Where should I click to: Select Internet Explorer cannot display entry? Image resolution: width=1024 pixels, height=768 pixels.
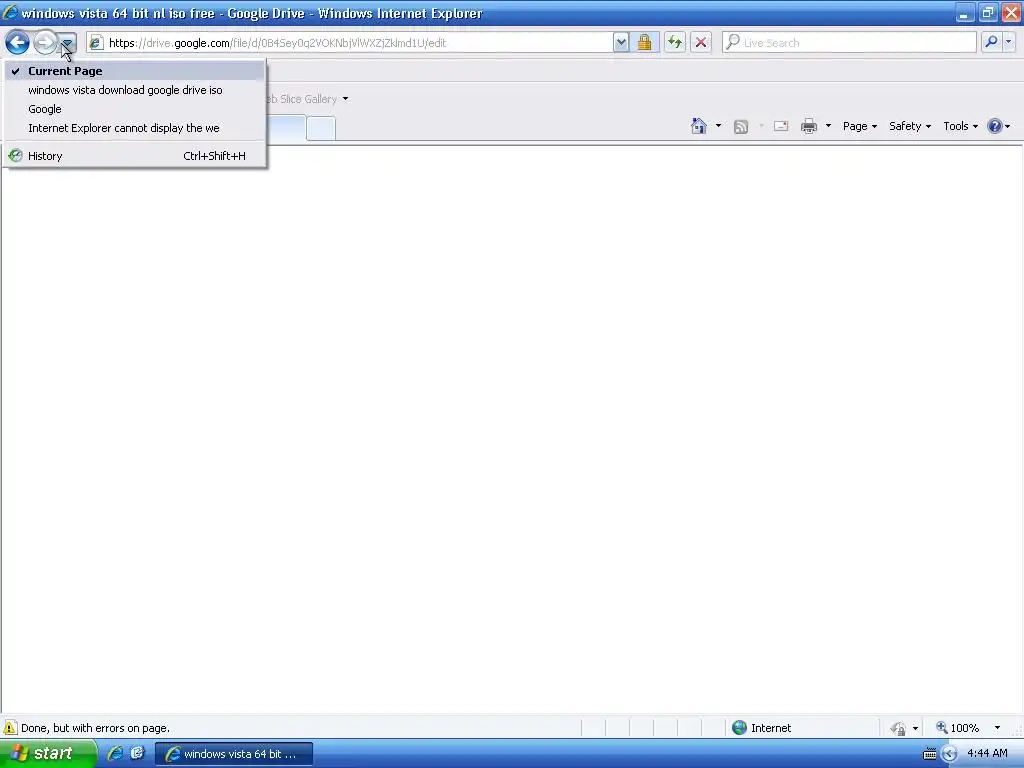click(135, 128)
